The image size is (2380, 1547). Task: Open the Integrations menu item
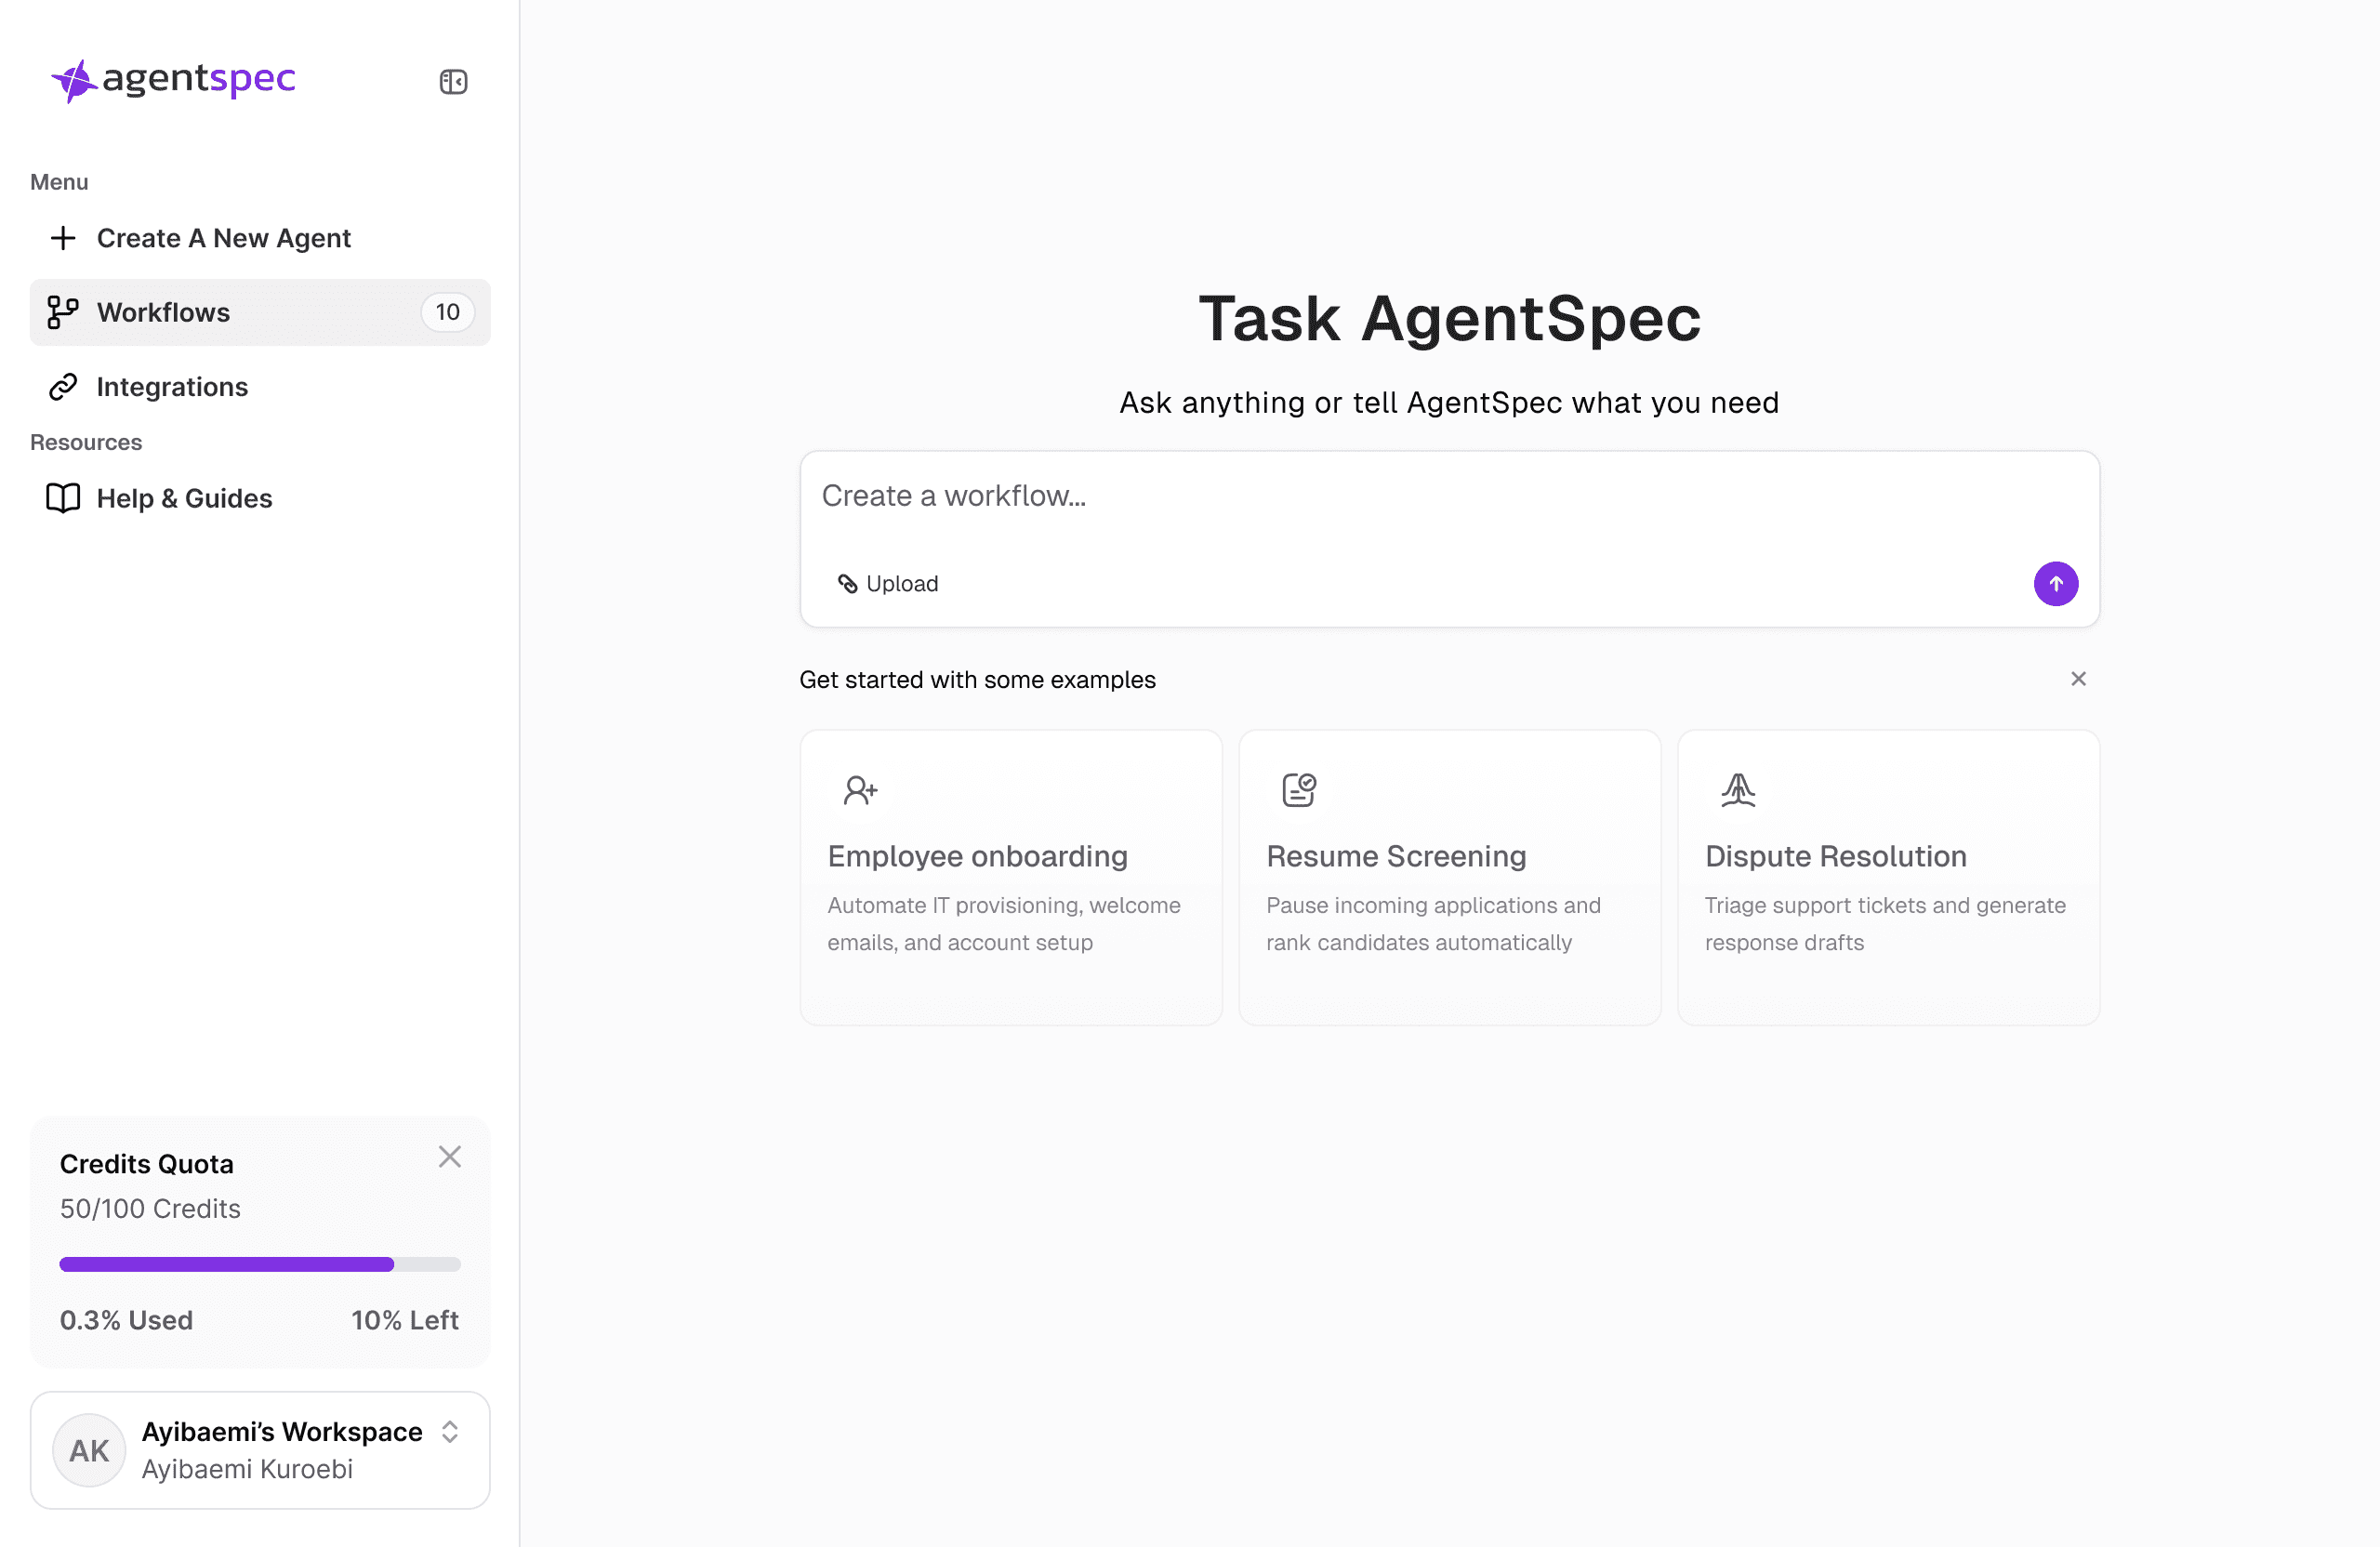(x=172, y=386)
